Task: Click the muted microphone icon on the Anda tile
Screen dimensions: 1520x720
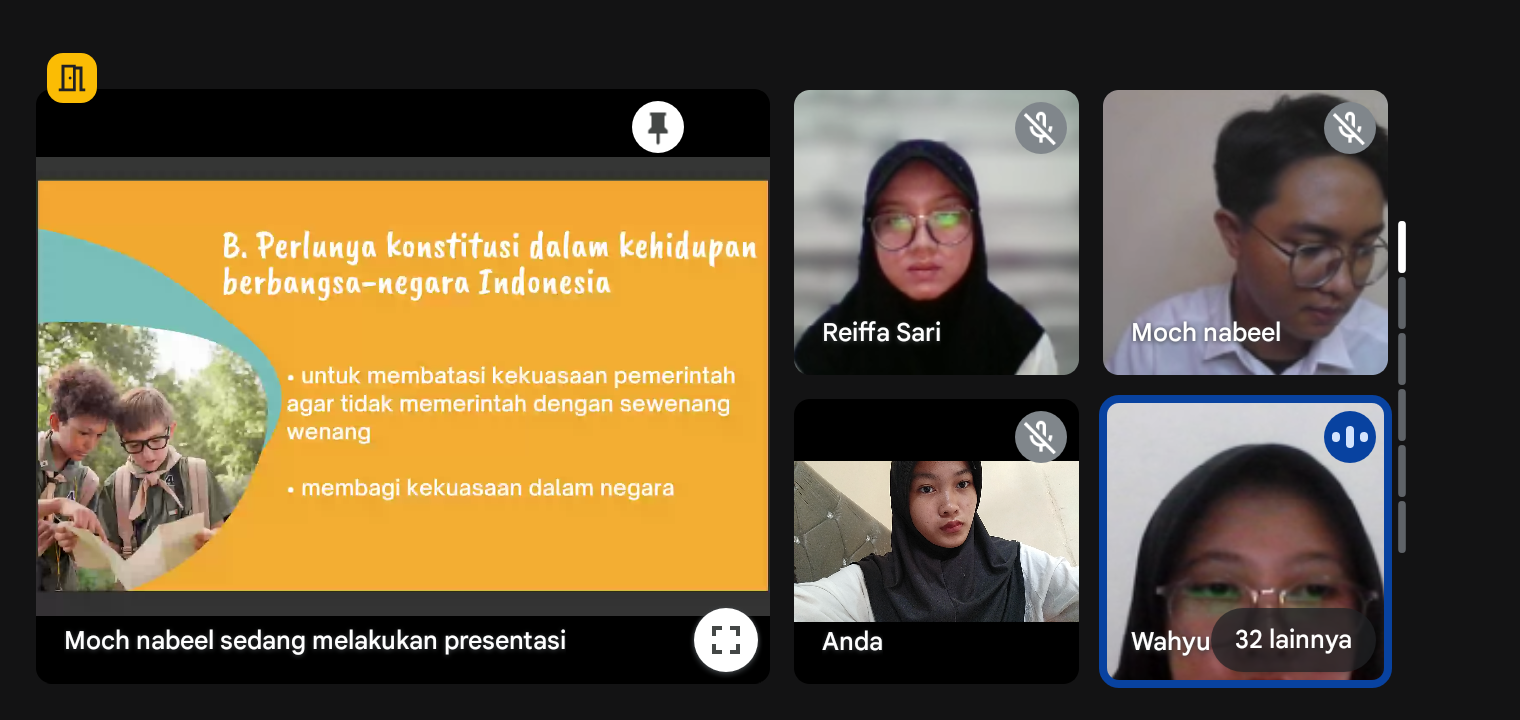Action: [1040, 437]
